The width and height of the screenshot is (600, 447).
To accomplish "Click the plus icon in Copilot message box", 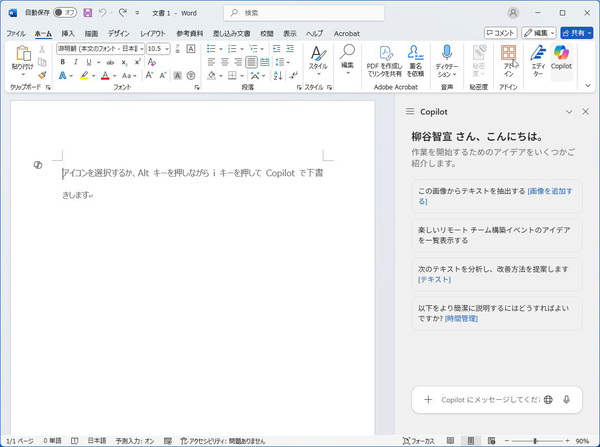I will pyautogui.click(x=428, y=399).
